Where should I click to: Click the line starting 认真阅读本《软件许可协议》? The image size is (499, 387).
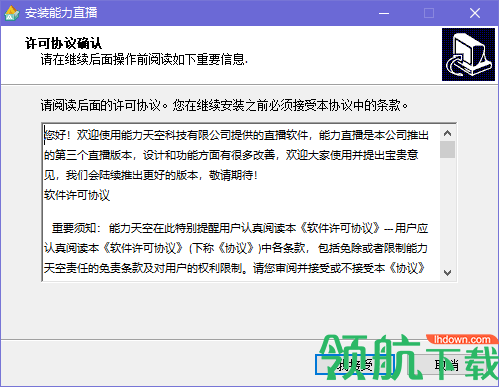(x=236, y=248)
